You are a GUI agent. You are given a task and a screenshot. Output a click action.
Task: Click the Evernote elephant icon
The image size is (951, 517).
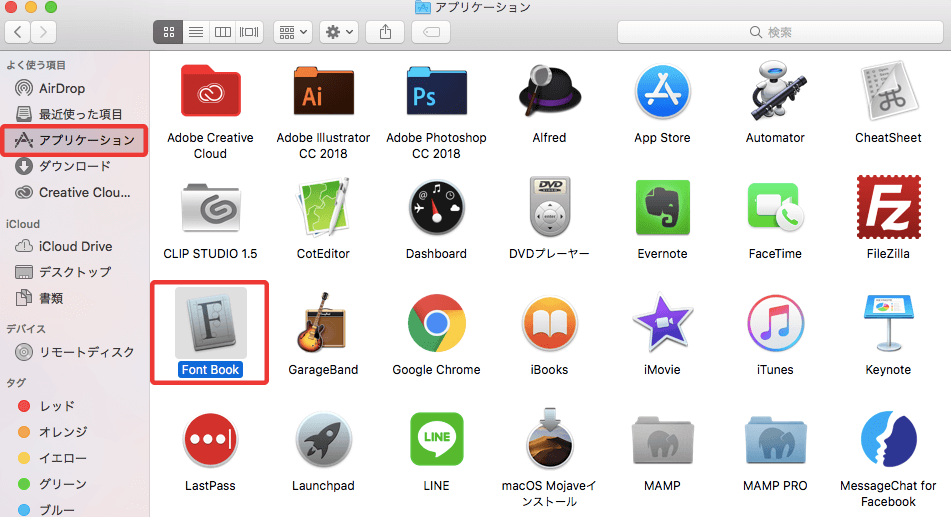pyautogui.click(x=663, y=208)
